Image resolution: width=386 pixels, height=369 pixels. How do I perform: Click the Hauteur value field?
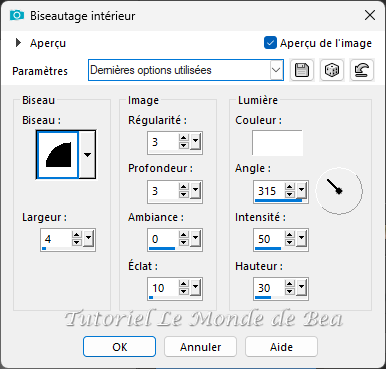pyautogui.click(x=269, y=288)
